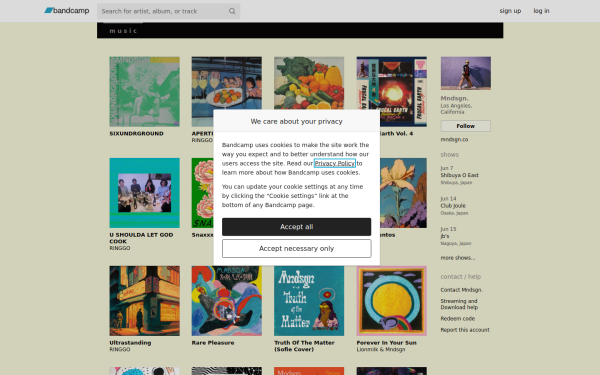600x375 pixels.
Task: Click Accept all cookies button
Action: (297, 227)
